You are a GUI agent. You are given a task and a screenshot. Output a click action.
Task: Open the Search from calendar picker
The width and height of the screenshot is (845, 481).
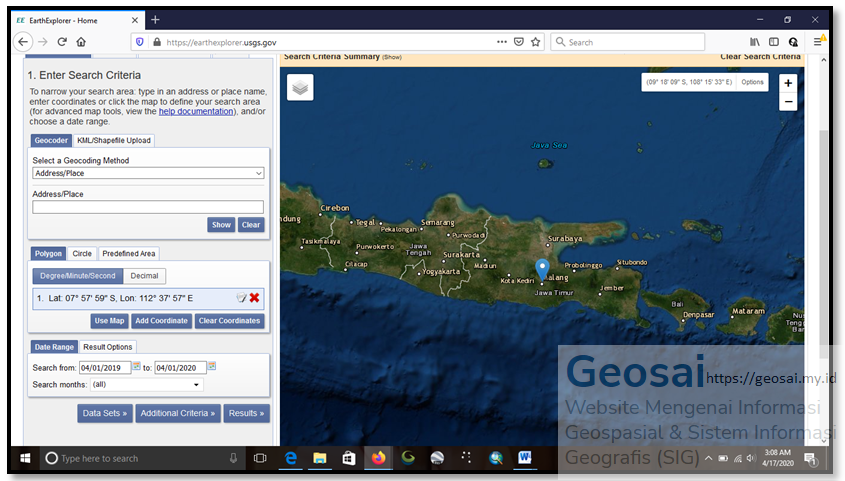137,366
